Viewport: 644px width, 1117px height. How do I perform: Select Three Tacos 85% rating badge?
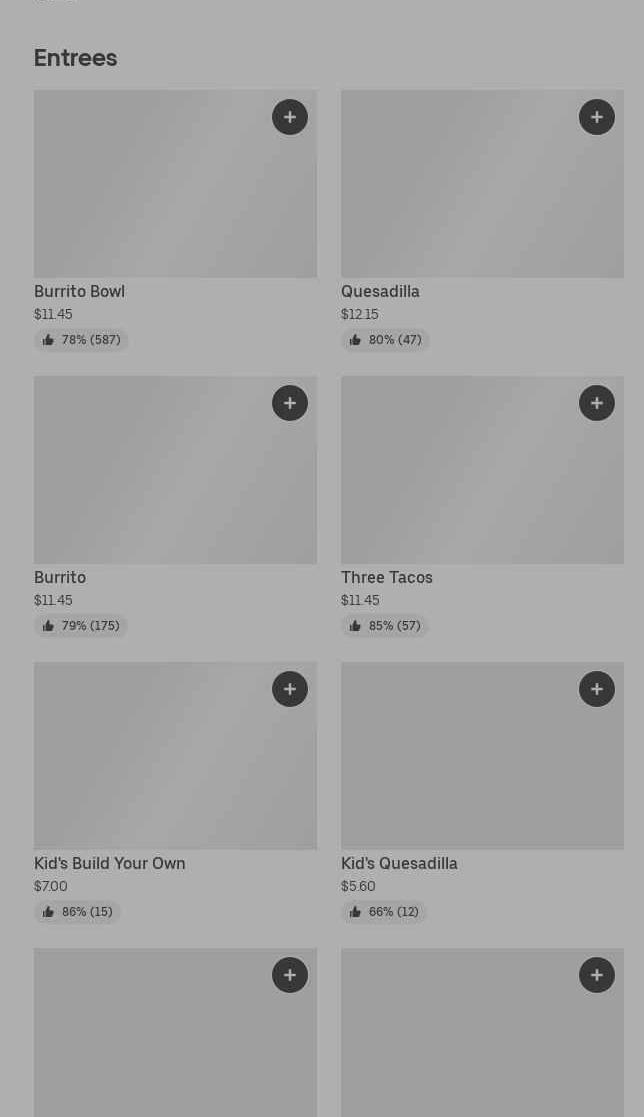coord(385,626)
